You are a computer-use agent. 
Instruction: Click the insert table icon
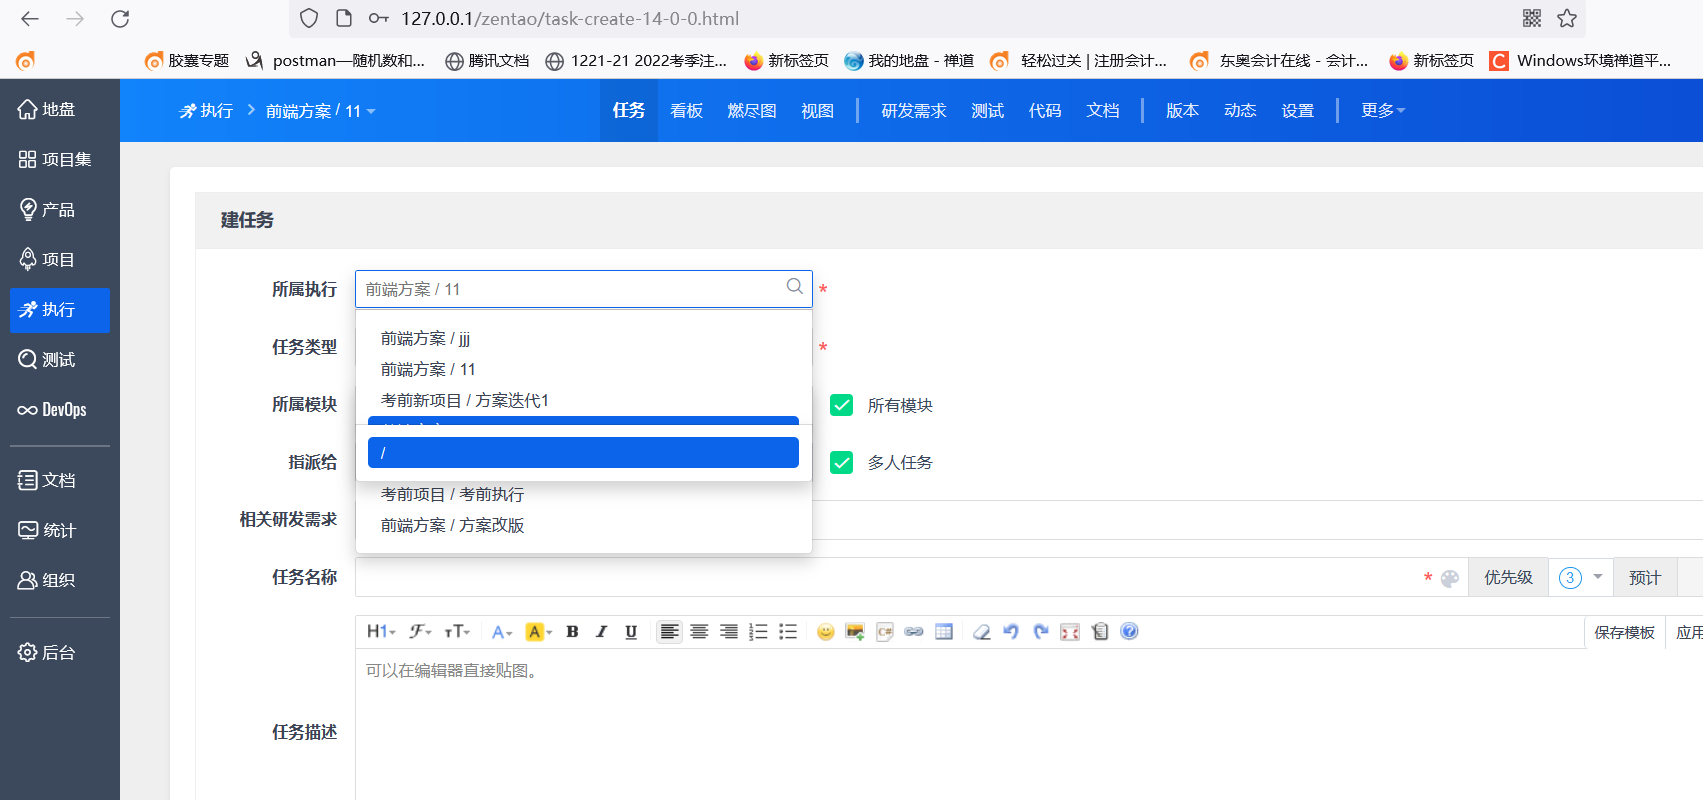click(943, 632)
